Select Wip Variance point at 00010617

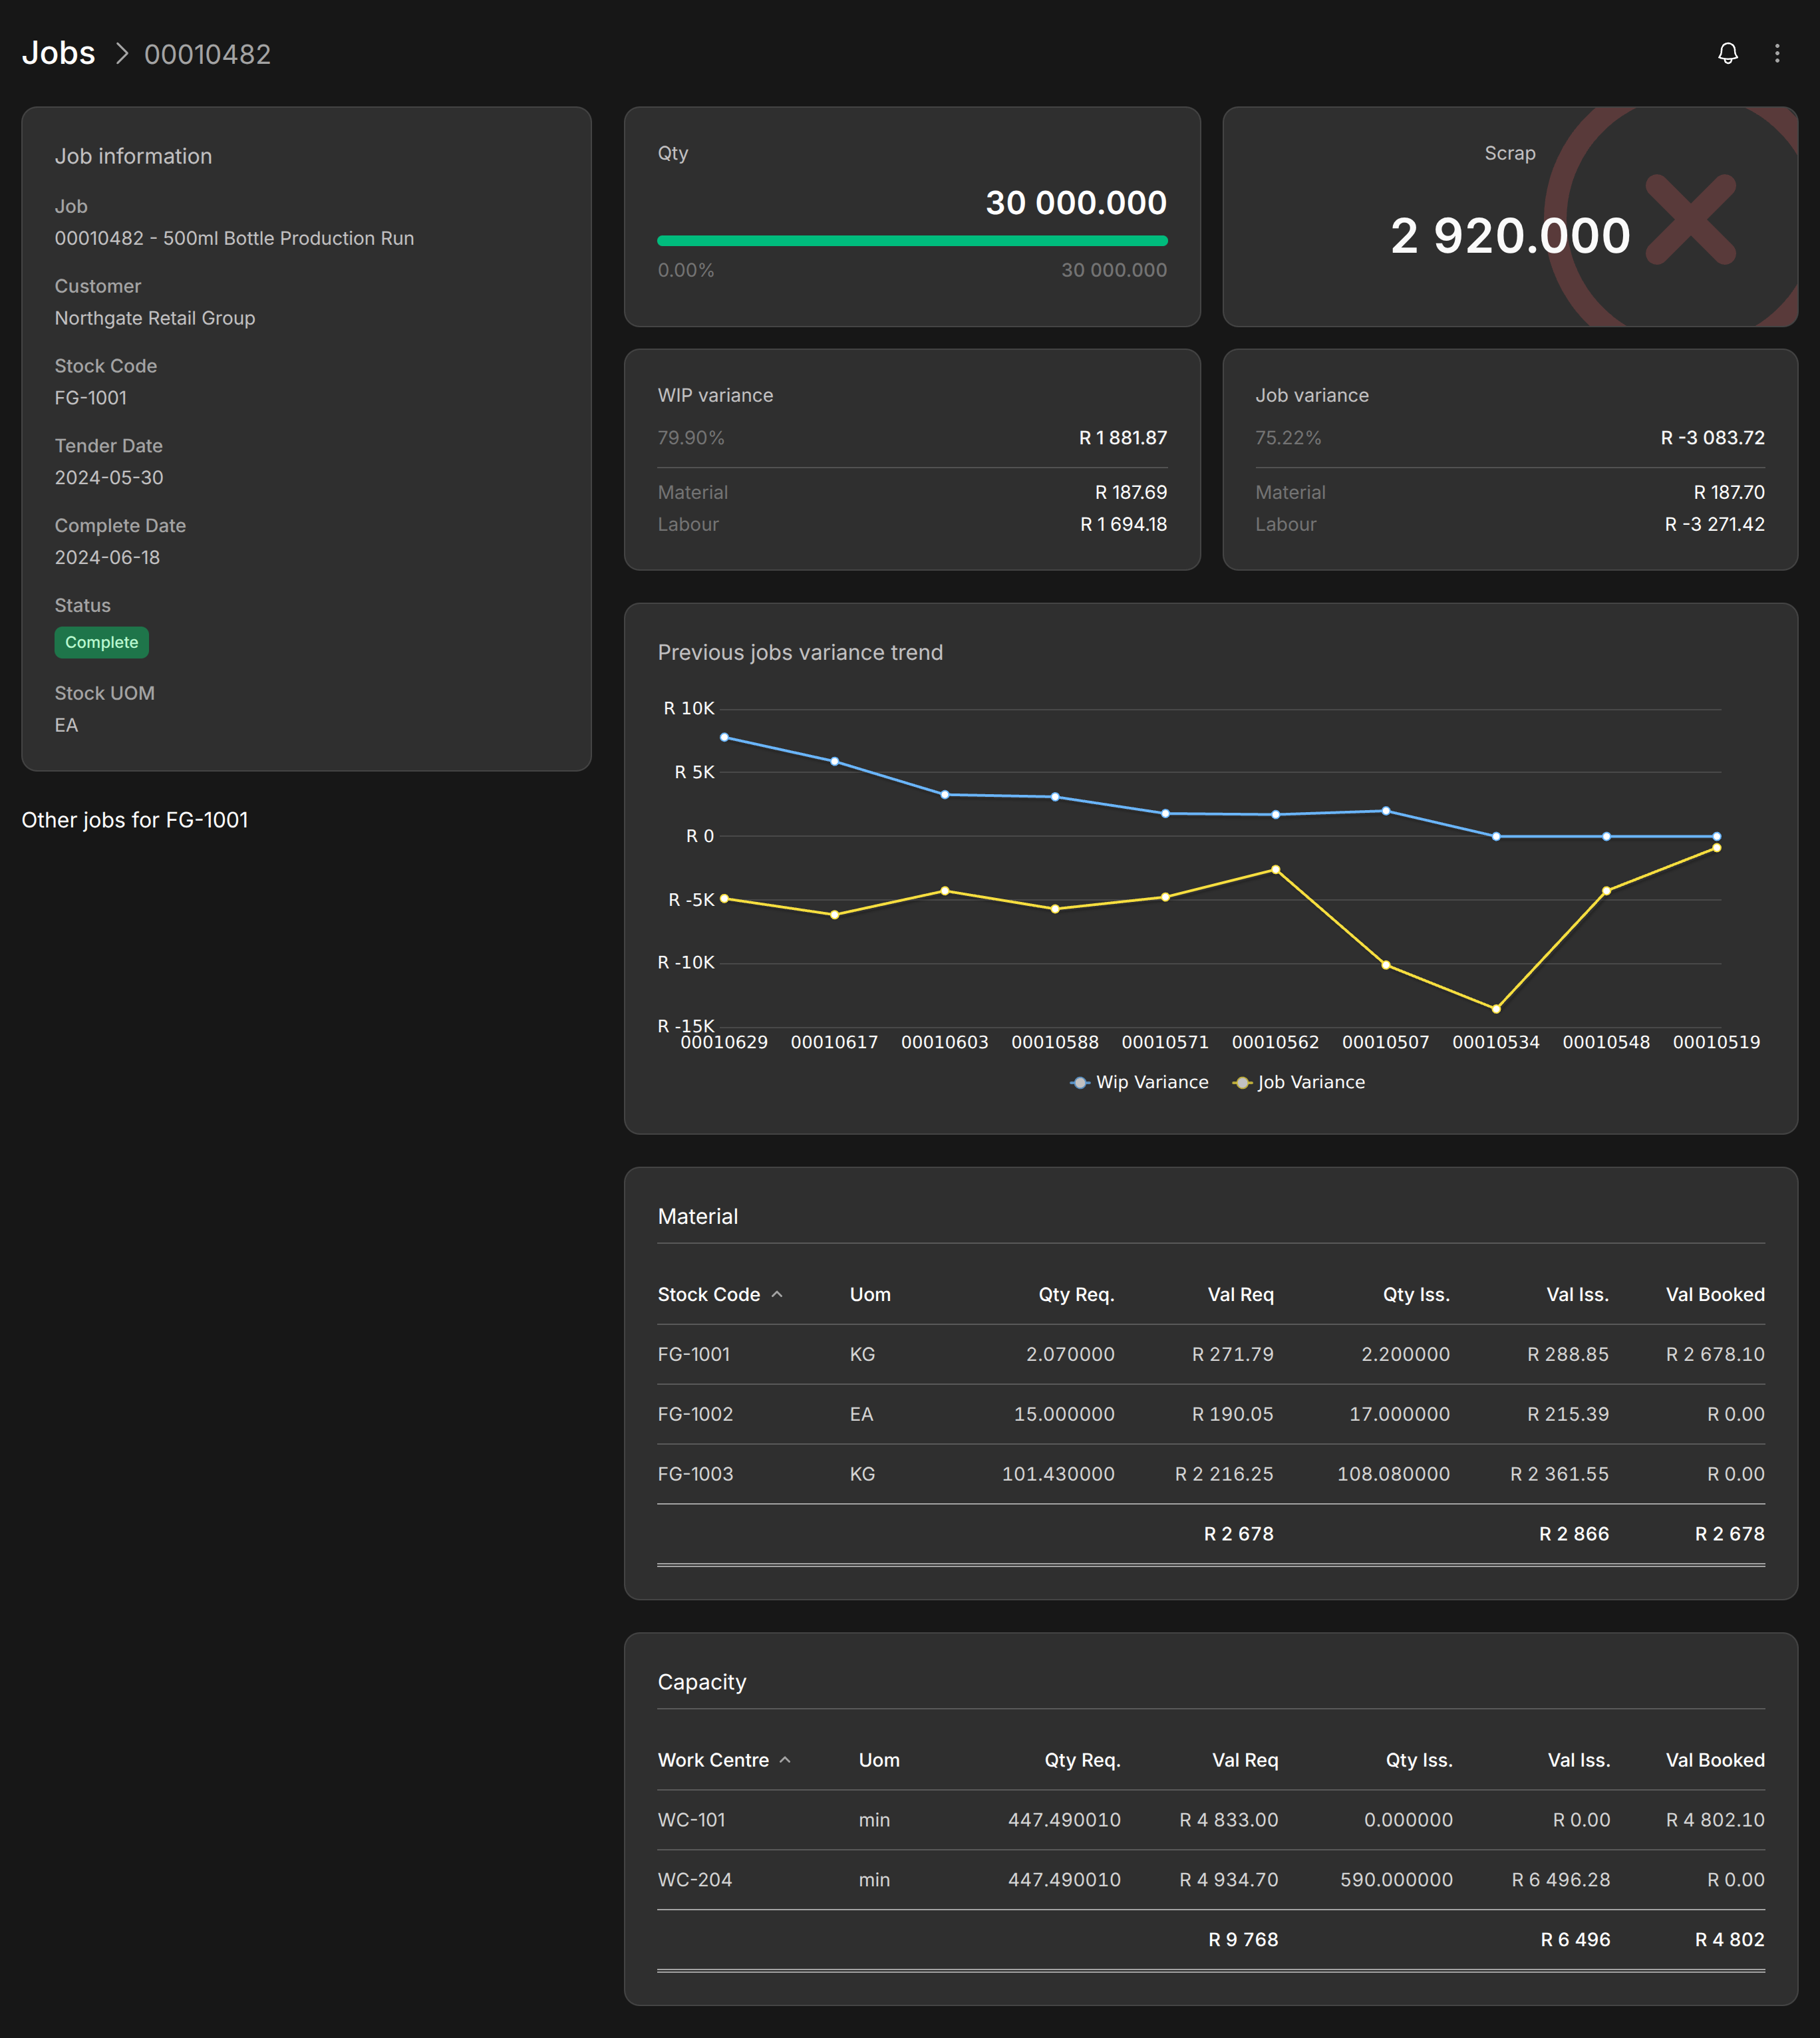pos(835,761)
